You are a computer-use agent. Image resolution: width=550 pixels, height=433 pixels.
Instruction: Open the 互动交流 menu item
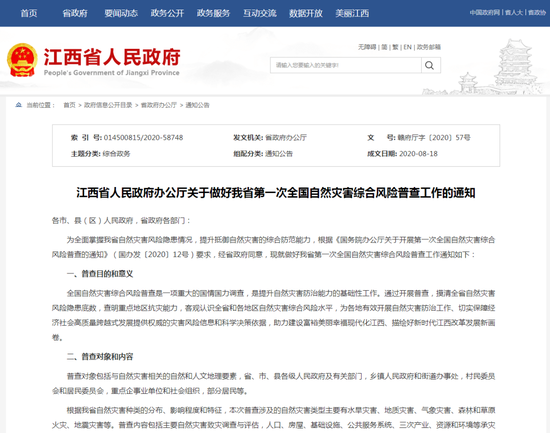(260, 13)
